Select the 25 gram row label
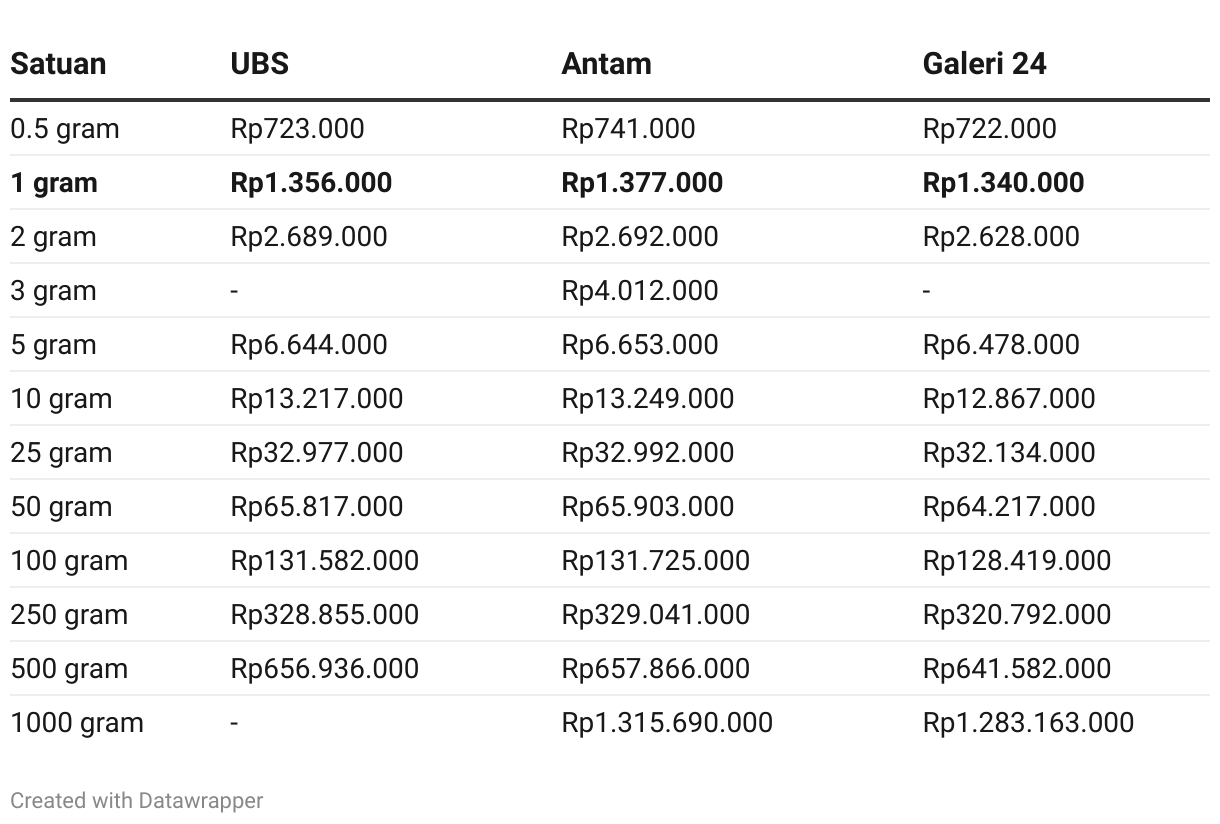This screenshot has width=1220, height=824. pos(61,453)
